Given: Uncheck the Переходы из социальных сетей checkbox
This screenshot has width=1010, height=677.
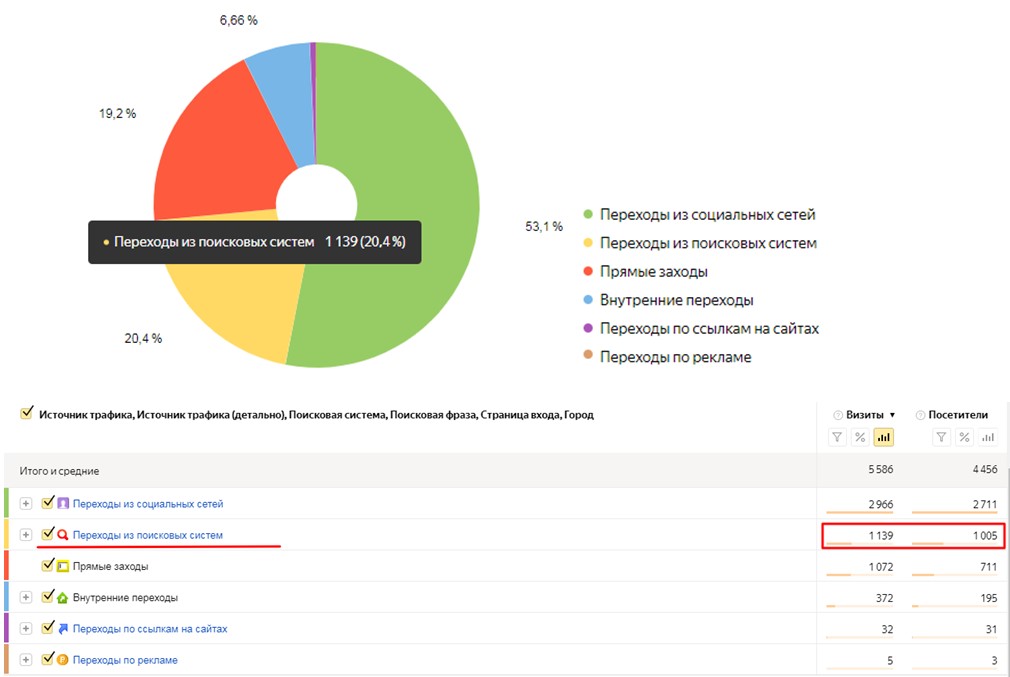Looking at the screenshot, I should point(47,503).
